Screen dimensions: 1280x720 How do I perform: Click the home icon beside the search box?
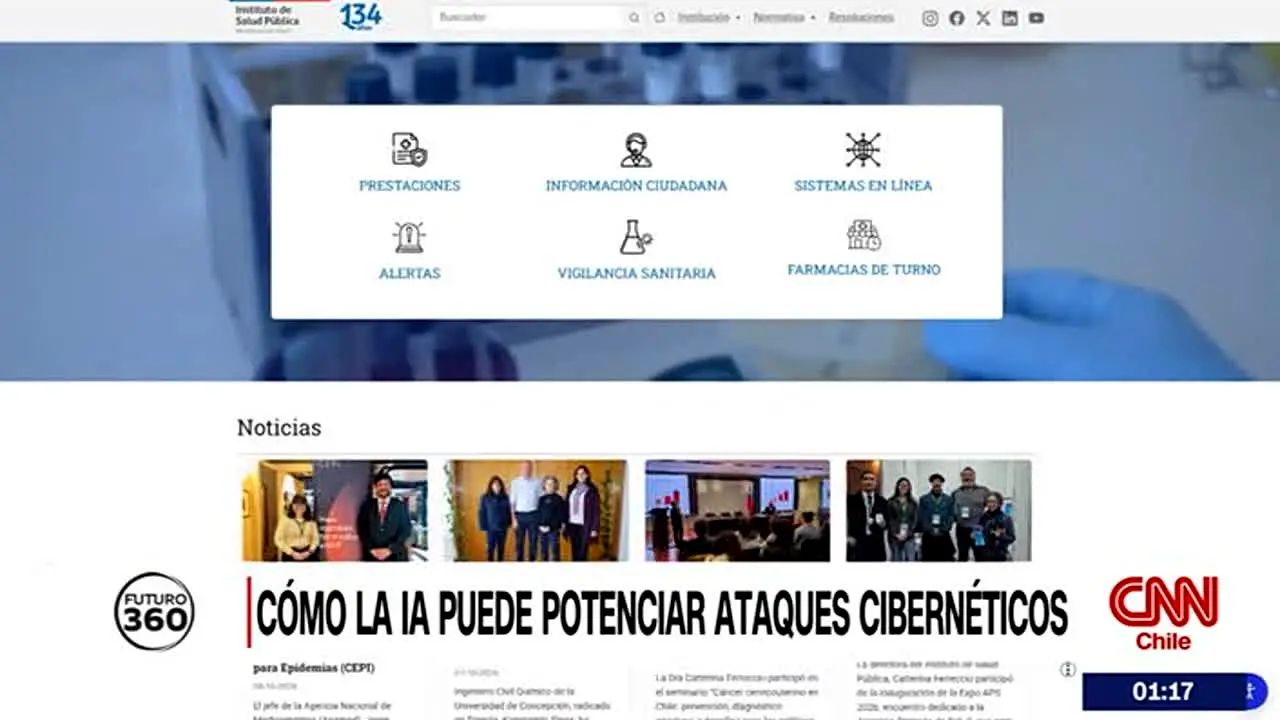pyautogui.click(x=660, y=18)
